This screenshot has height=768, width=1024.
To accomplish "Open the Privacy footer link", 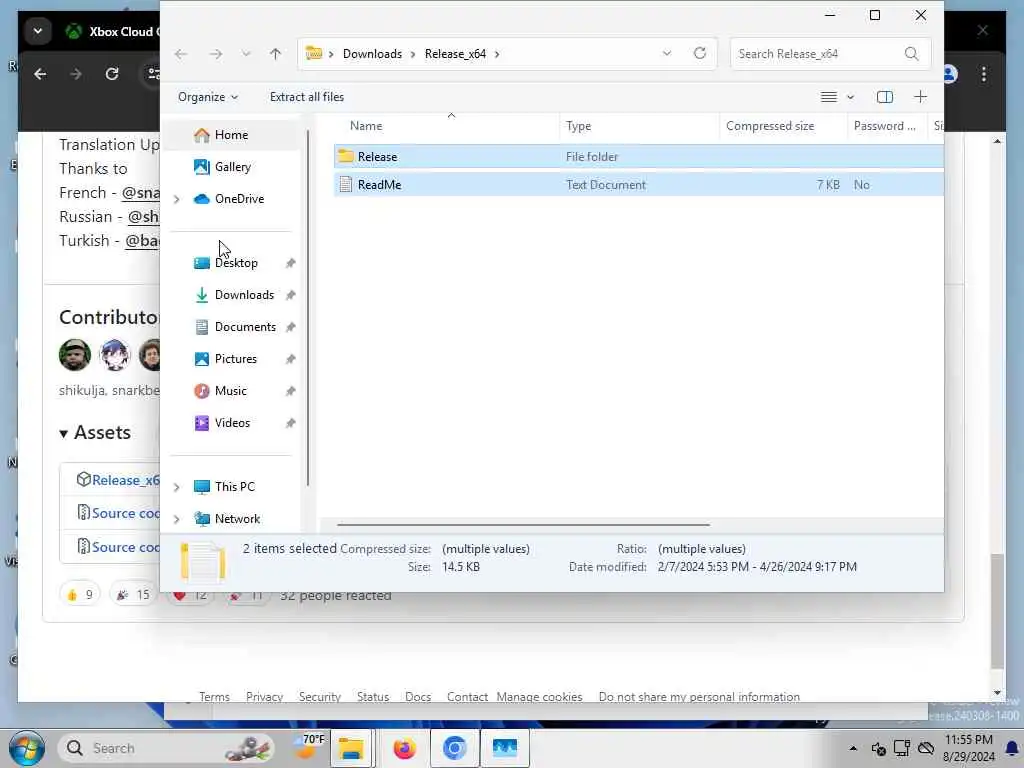I will tap(264, 697).
